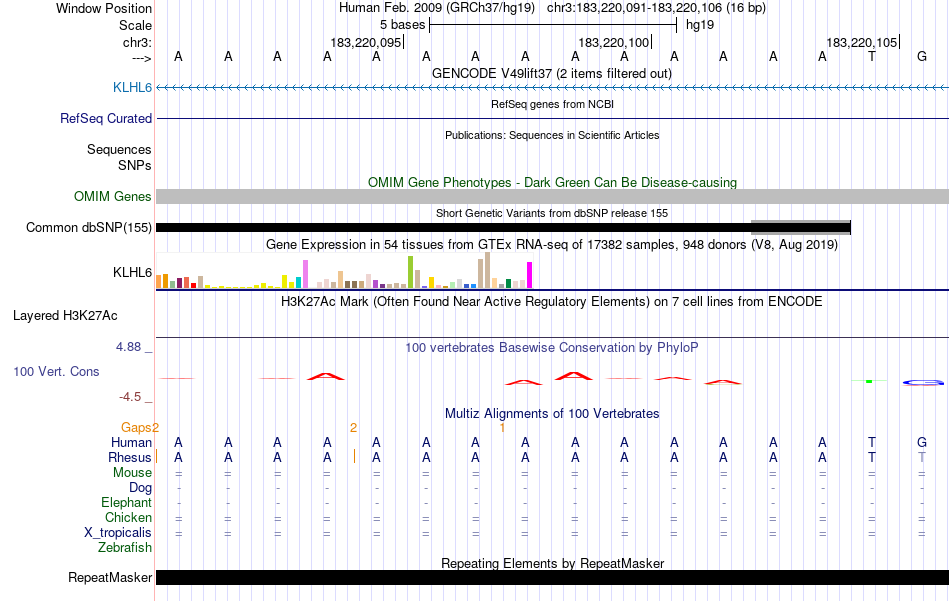Image resolution: width=950 pixels, height=601 pixels.
Task: Click the violet bar in GTEx chart
Action: pos(305,274)
